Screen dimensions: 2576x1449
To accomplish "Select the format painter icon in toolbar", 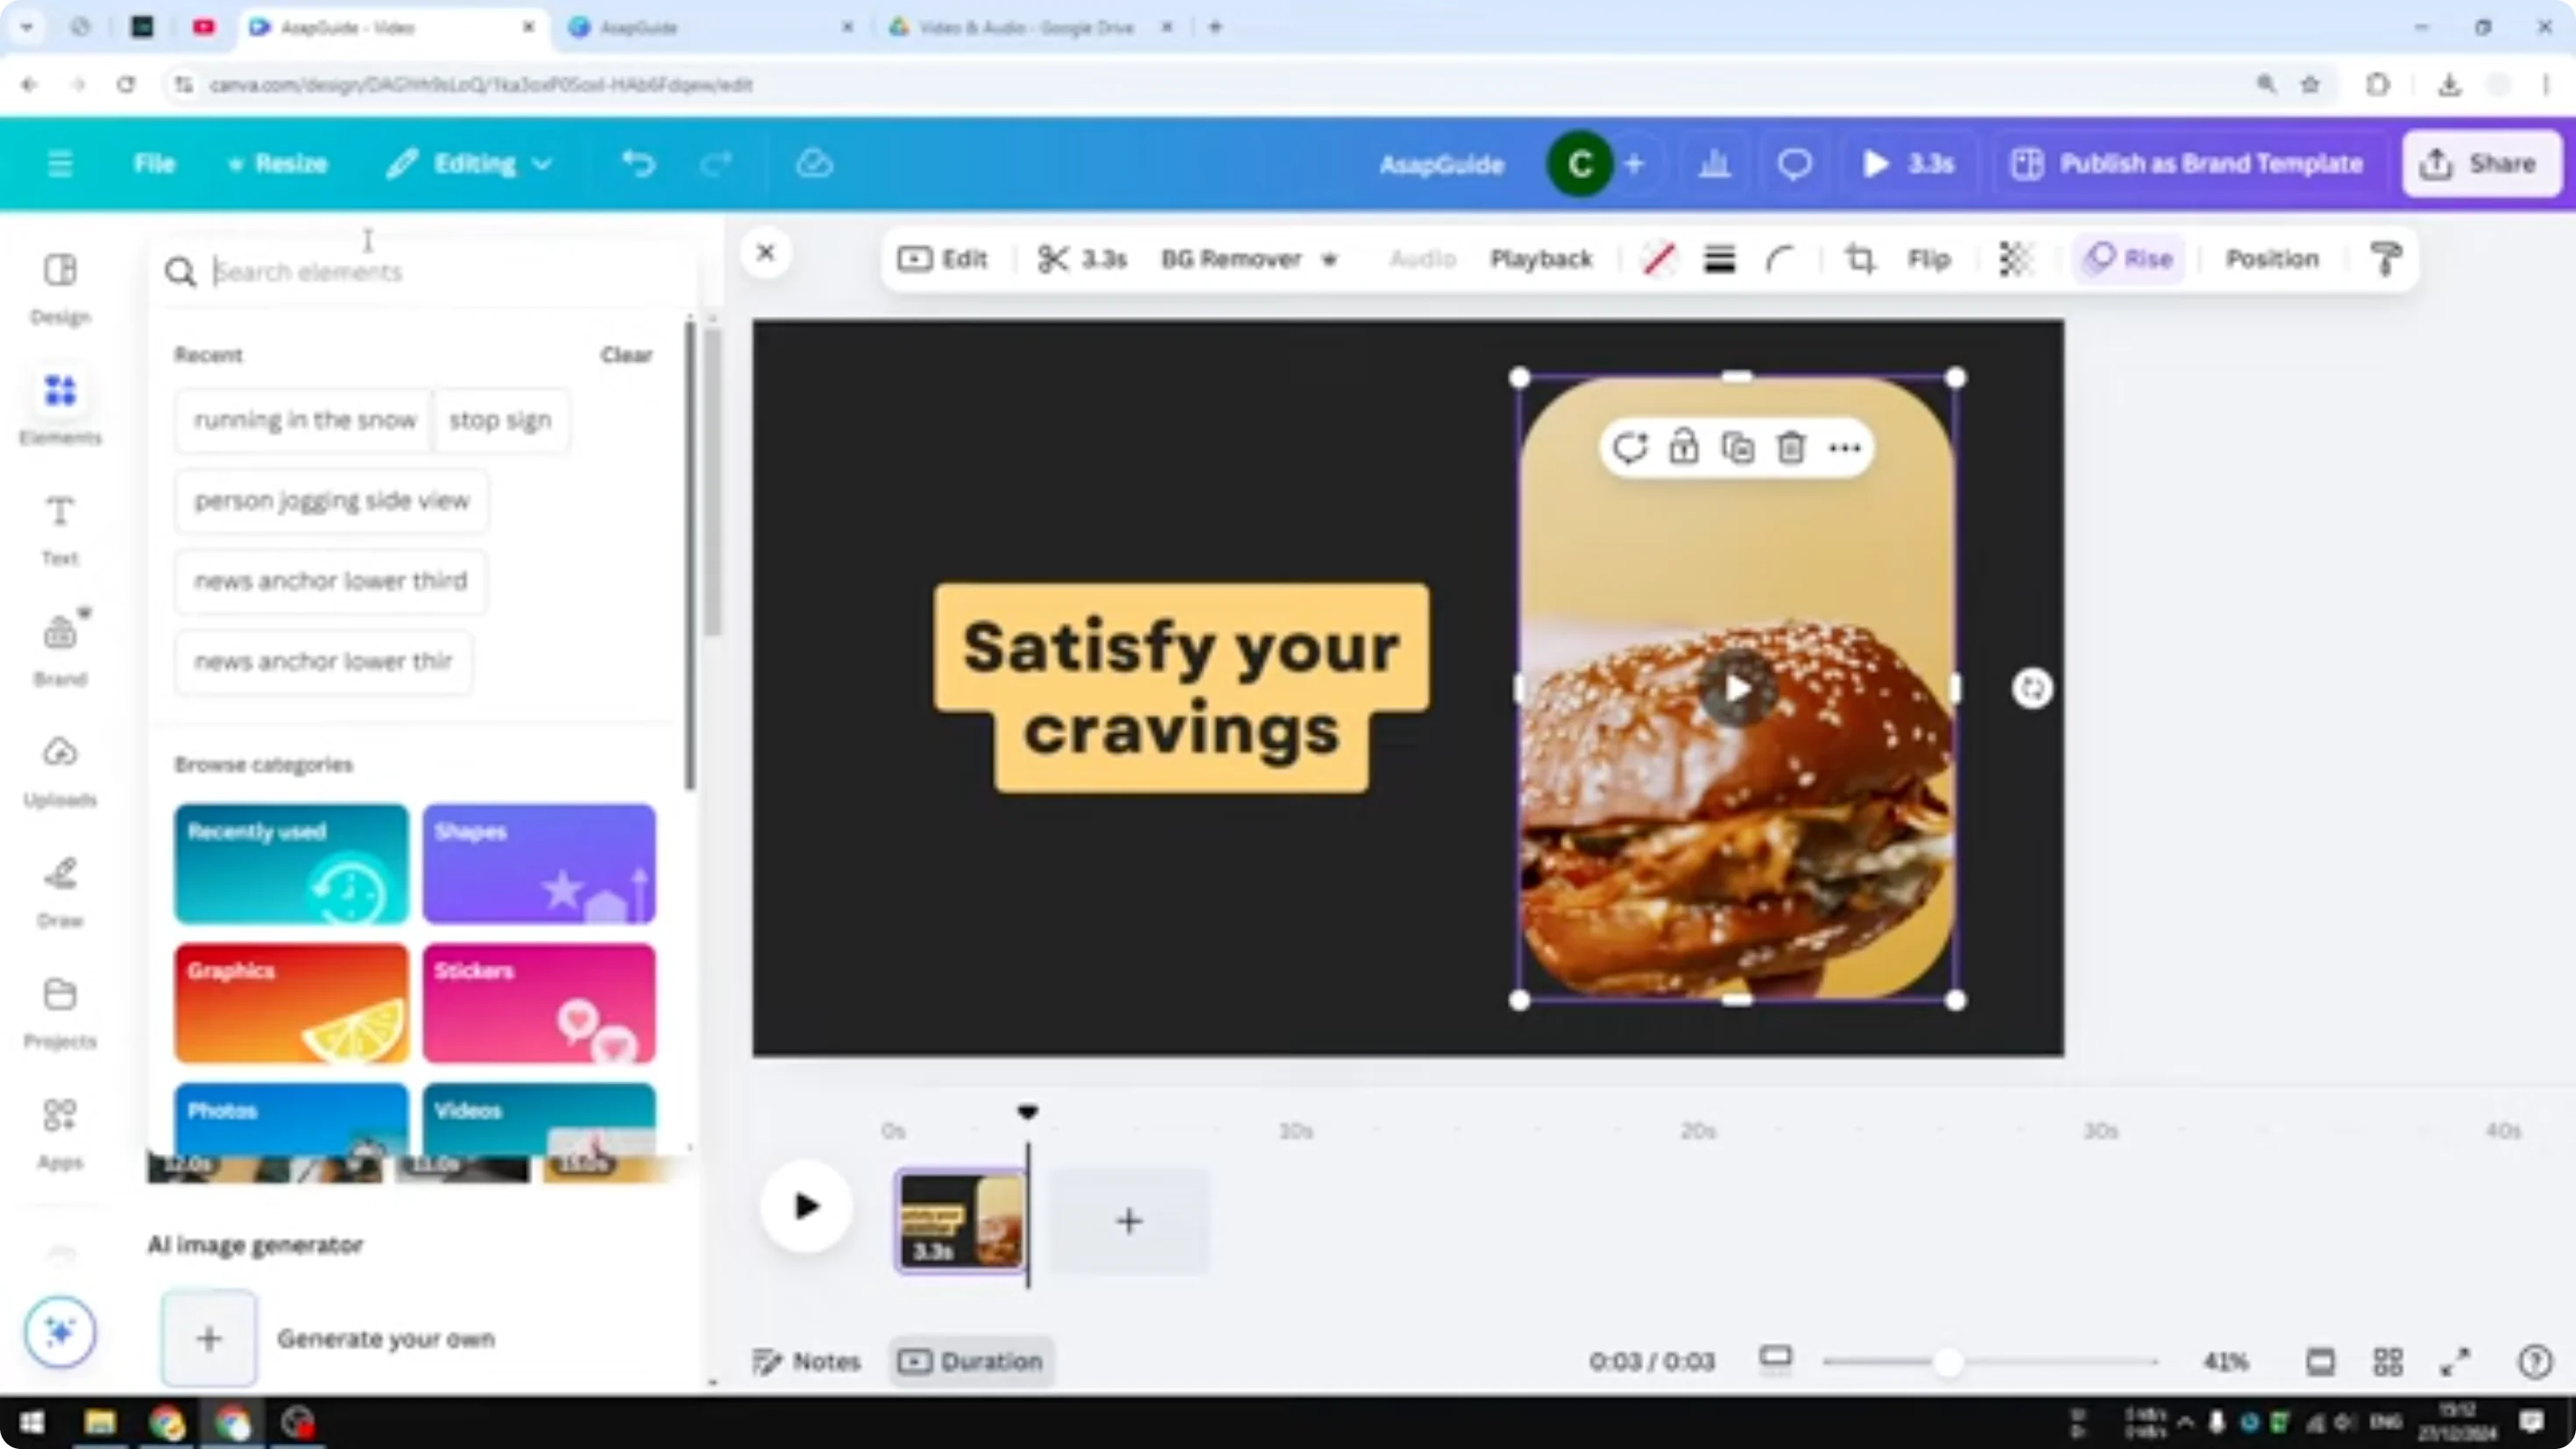I will 2385,258.
